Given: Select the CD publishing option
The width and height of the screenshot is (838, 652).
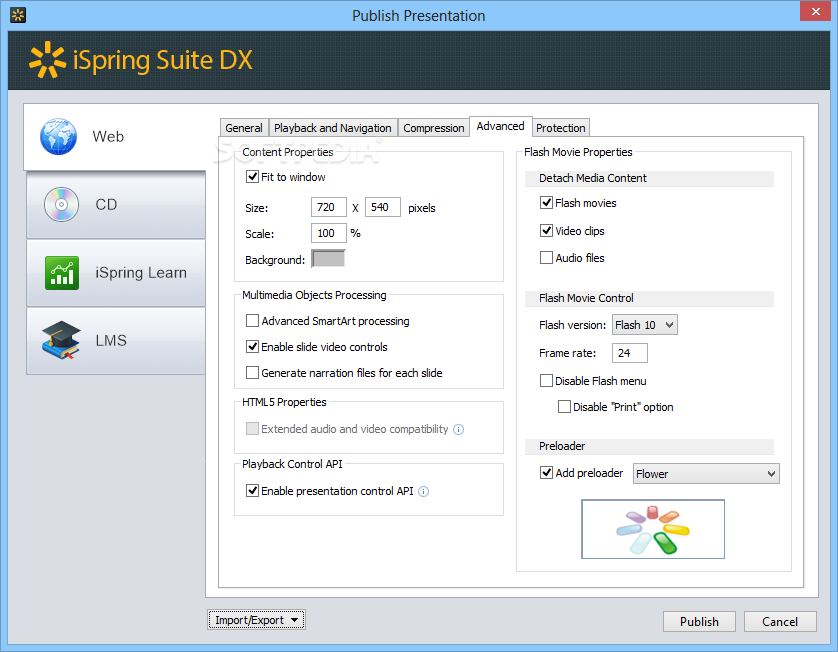Looking at the screenshot, I should click(116, 205).
